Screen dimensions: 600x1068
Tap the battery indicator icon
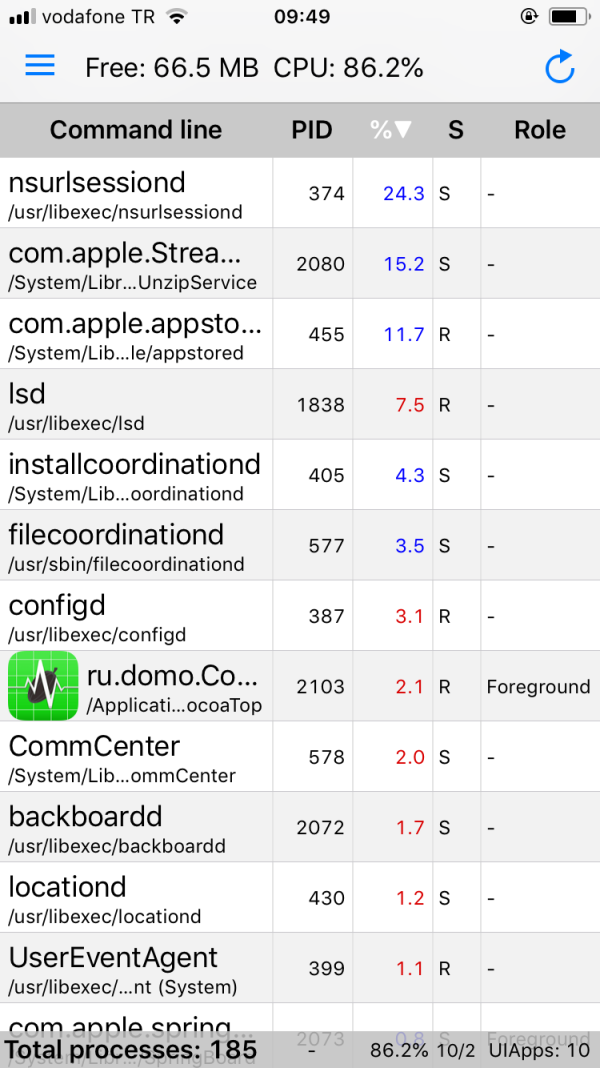click(568, 16)
